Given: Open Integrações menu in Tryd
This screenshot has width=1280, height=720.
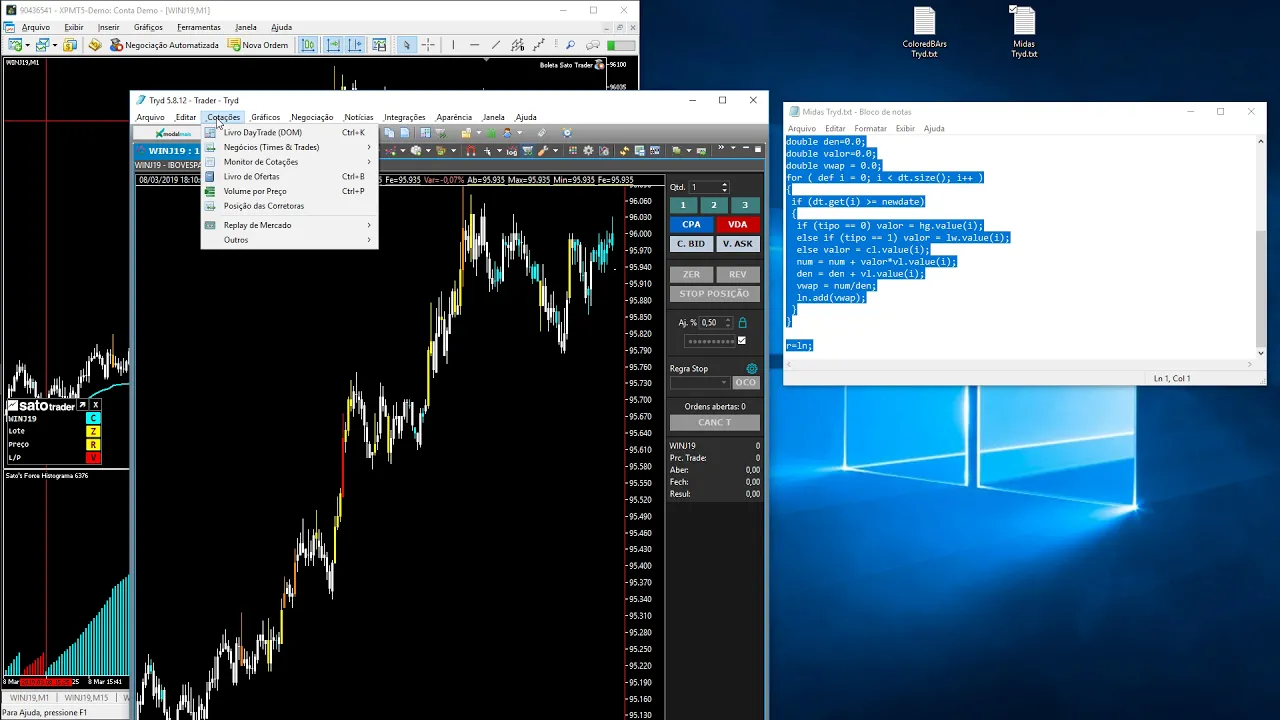Looking at the screenshot, I should (404, 117).
